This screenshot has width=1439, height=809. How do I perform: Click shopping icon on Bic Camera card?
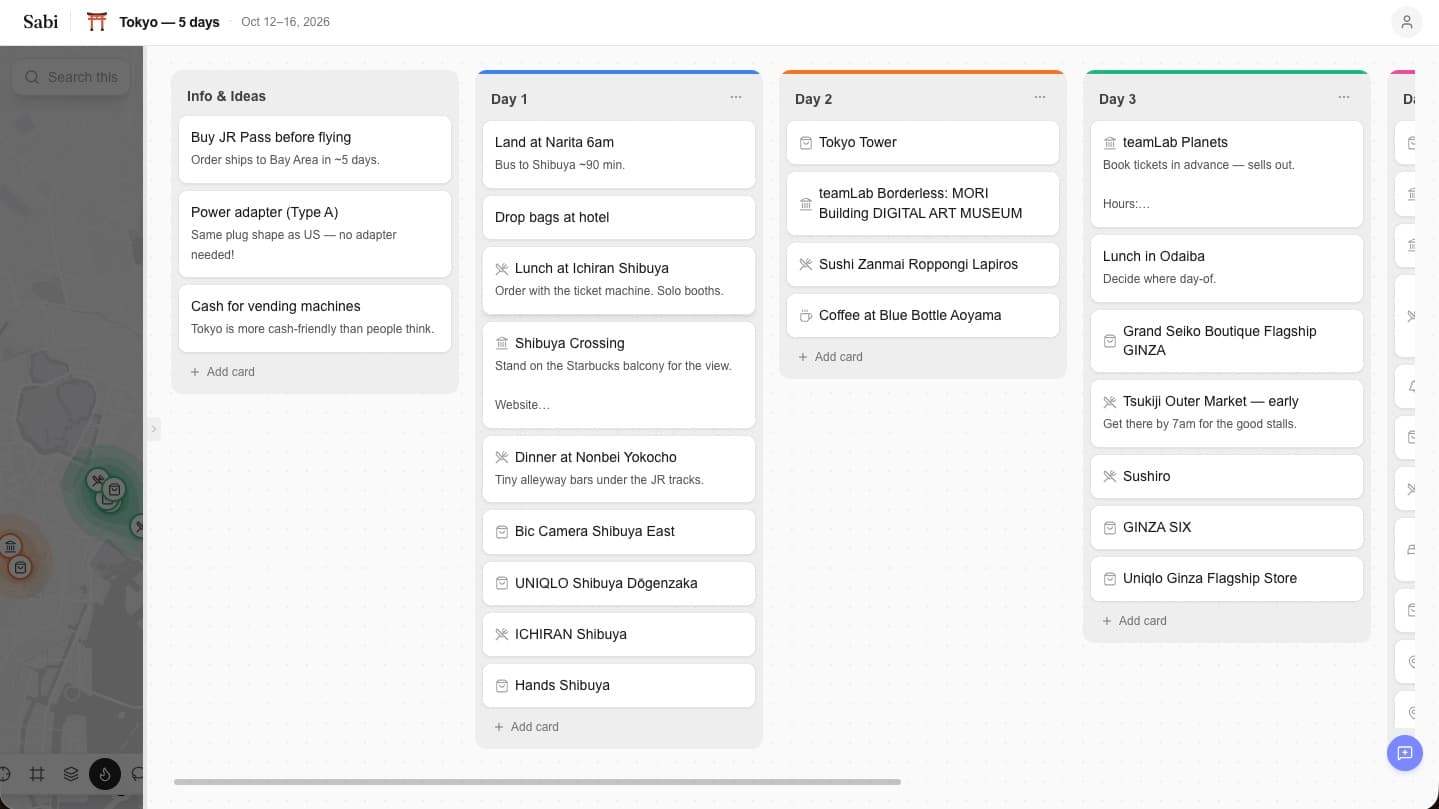[502, 532]
